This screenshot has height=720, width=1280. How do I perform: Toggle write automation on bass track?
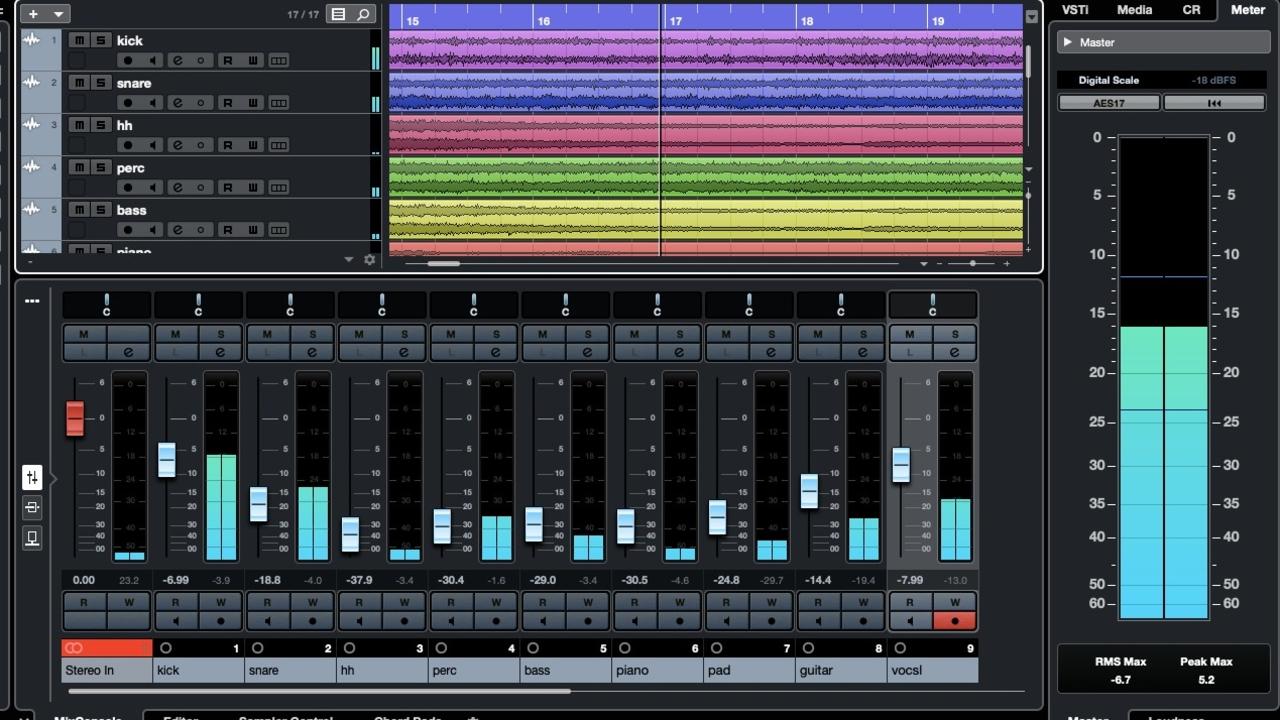pyautogui.click(x=252, y=229)
